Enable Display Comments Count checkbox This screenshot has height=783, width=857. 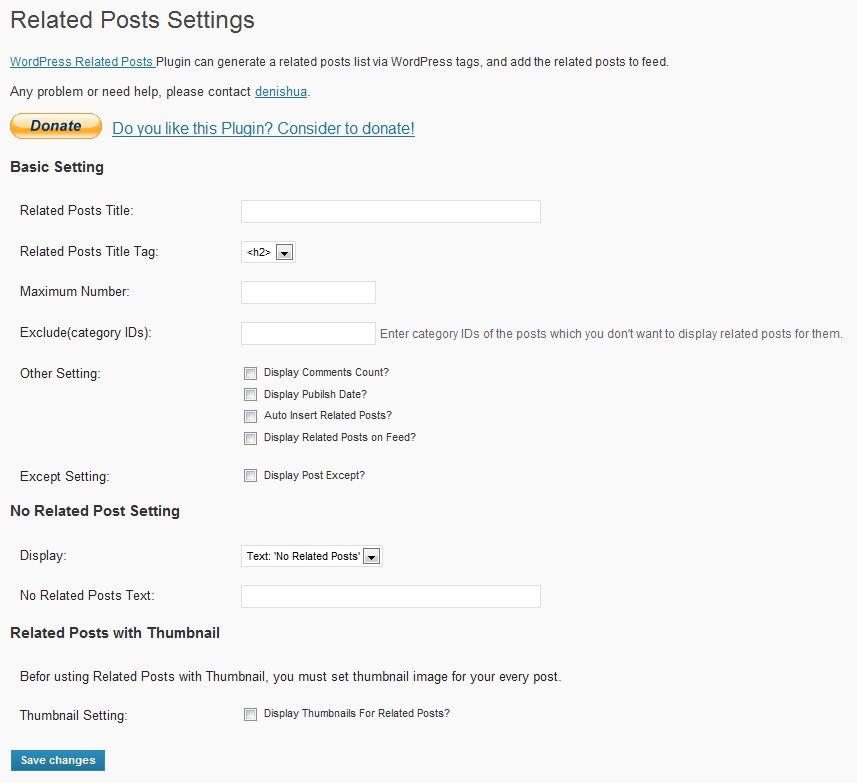click(x=250, y=373)
